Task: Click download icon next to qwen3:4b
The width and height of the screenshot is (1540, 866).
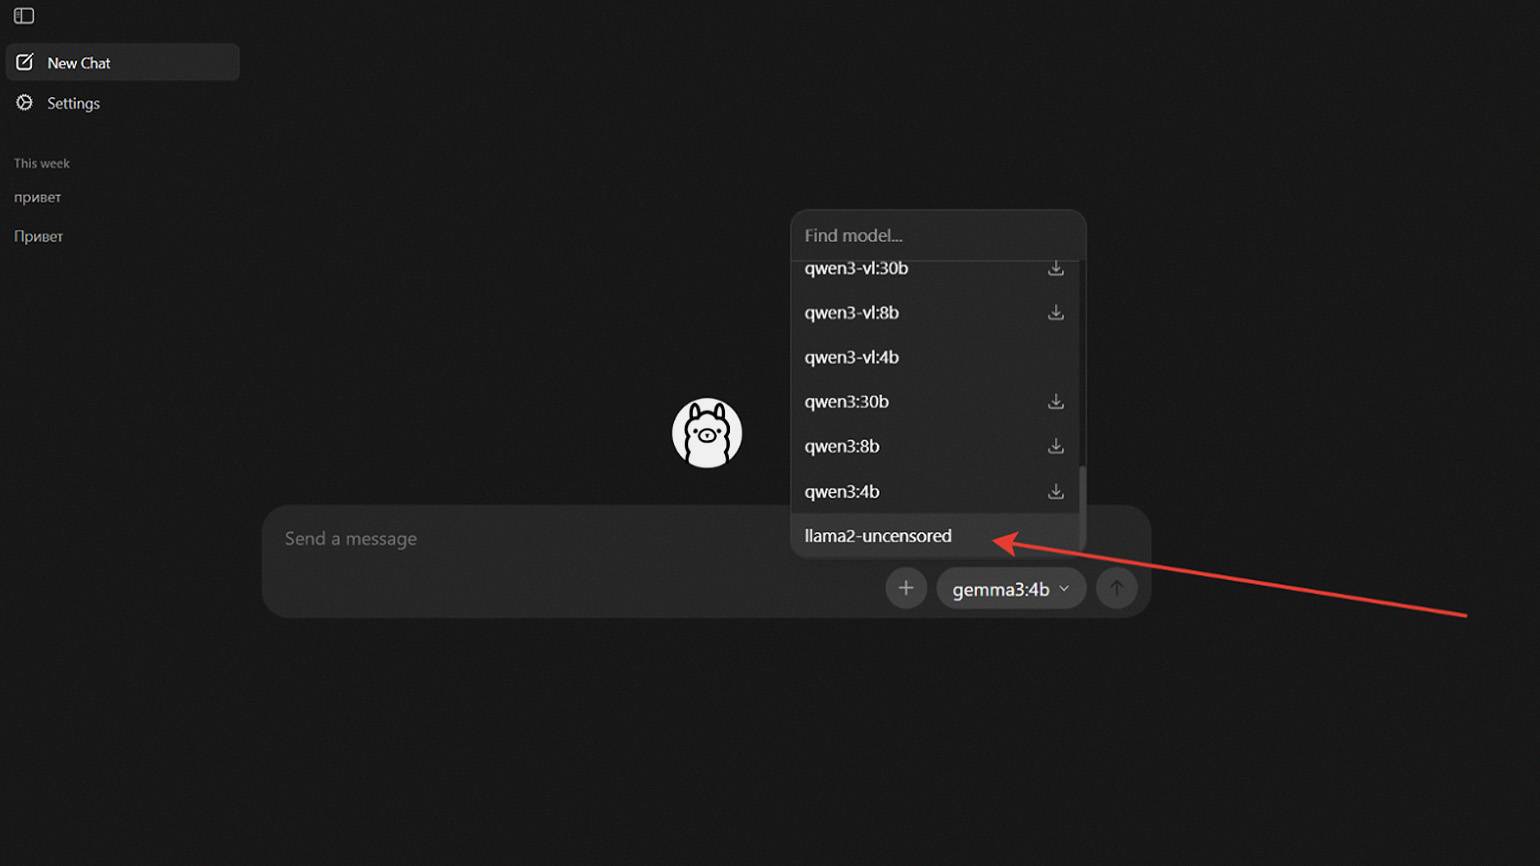Action: click(x=1055, y=491)
